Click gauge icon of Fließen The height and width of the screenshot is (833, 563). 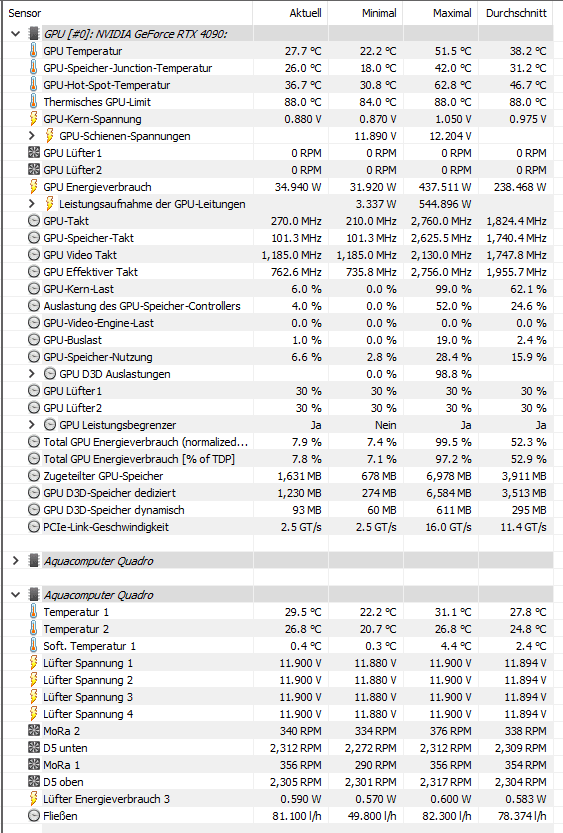click(33, 816)
